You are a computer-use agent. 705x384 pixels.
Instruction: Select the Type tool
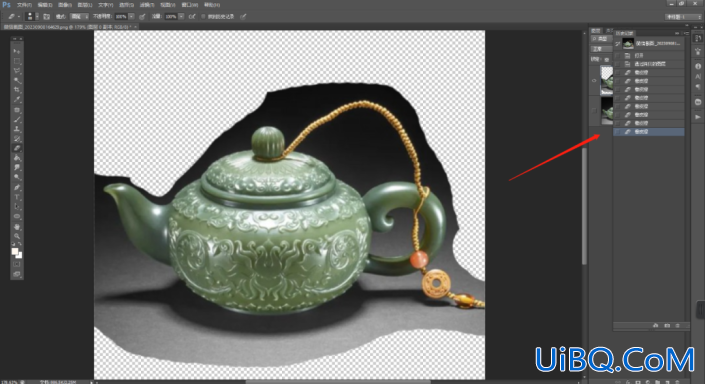pyautogui.click(x=17, y=197)
